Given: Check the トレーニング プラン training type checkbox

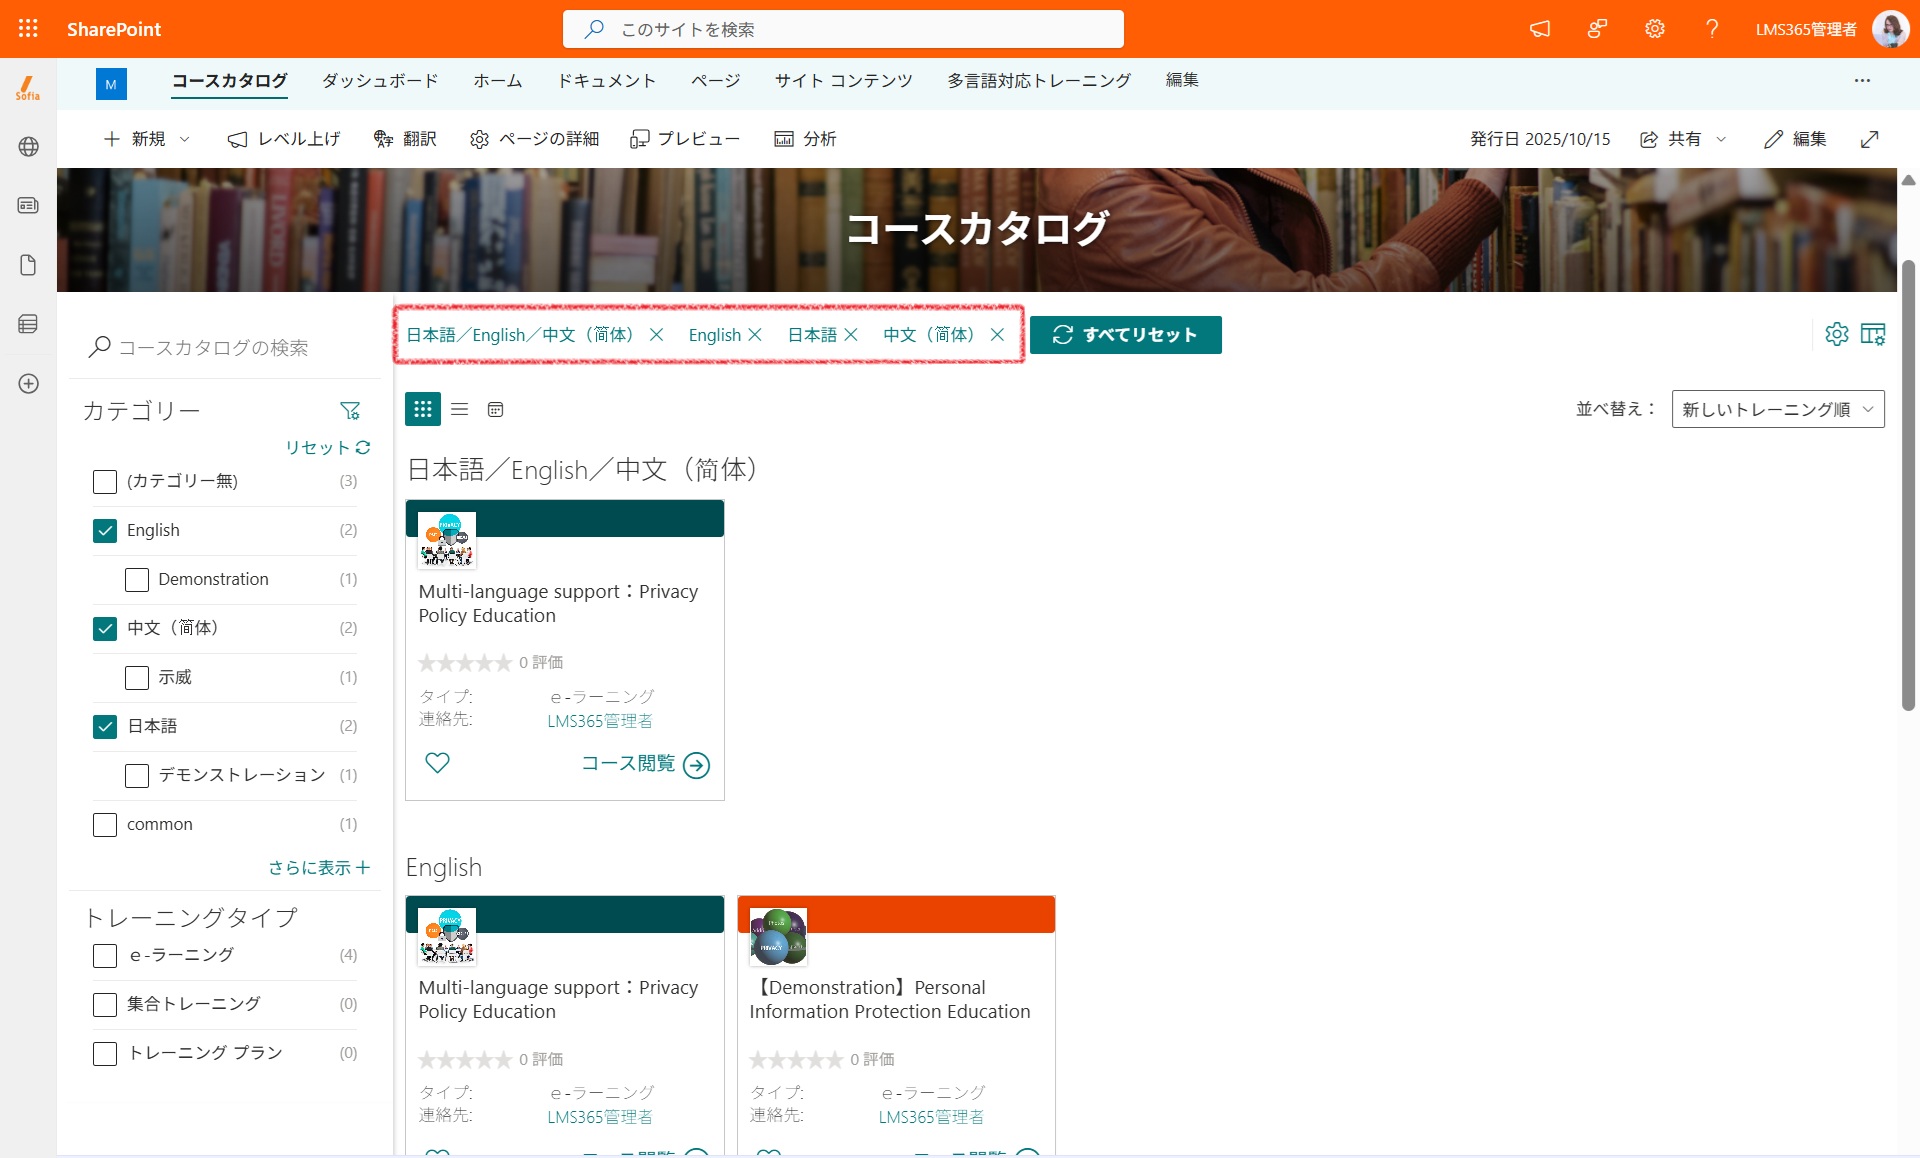Looking at the screenshot, I should coord(105,1054).
